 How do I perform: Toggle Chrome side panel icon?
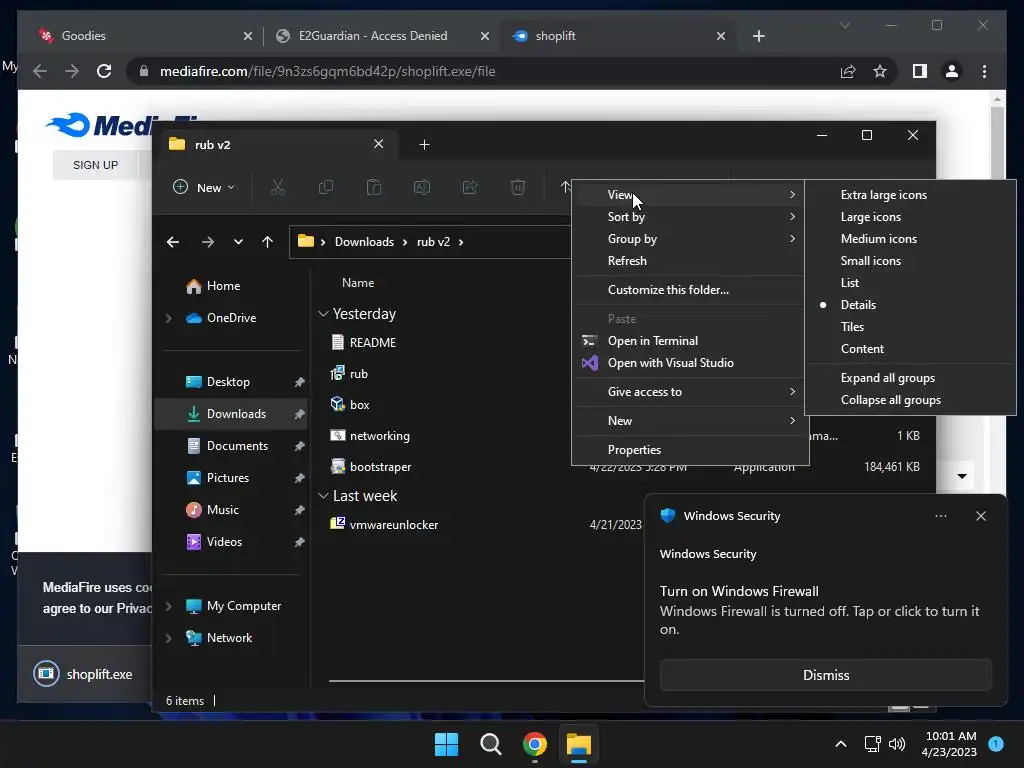point(920,71)
